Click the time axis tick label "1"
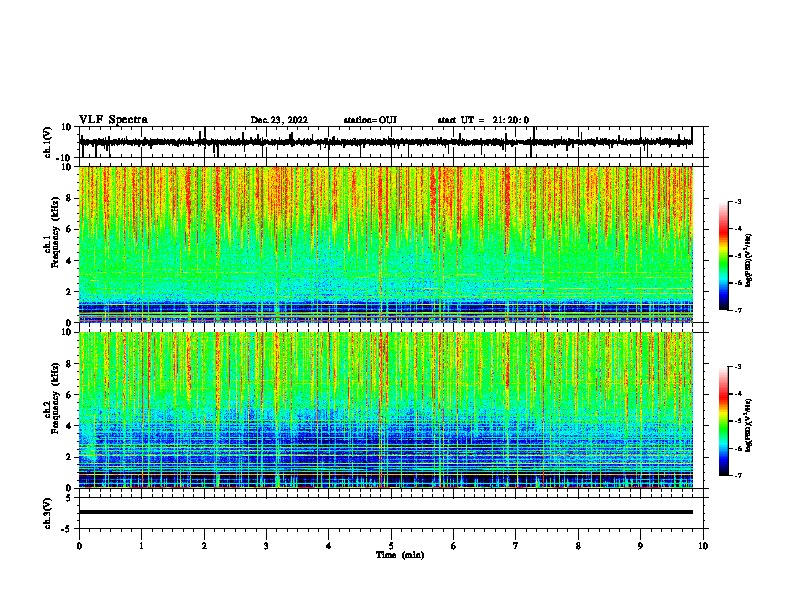This screenshot has height=612, width=792. coord(141,546)
